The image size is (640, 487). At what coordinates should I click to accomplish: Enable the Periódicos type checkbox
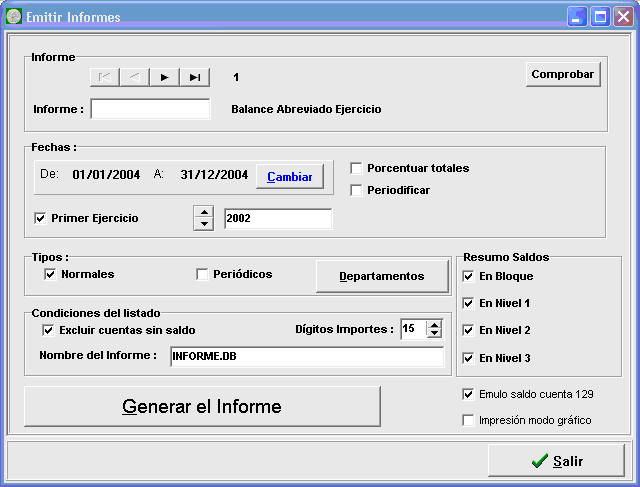(202, 274)
